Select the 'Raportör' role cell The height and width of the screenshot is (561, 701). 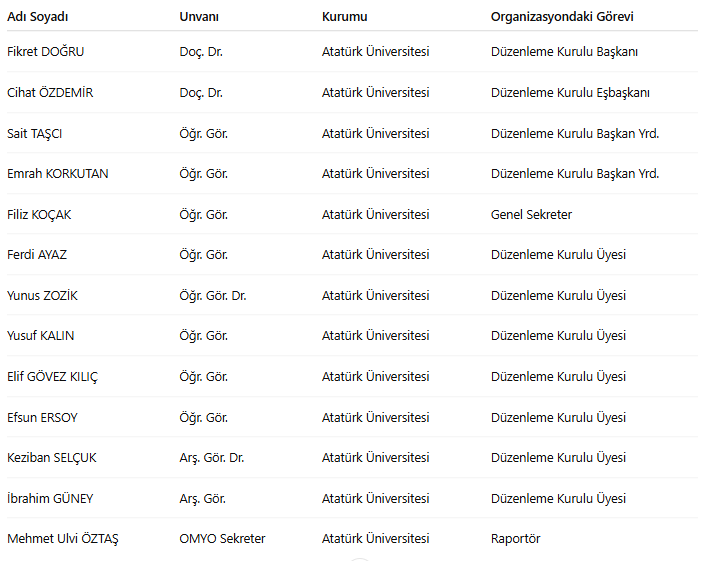pyautogui.click(x=515, y=539)
